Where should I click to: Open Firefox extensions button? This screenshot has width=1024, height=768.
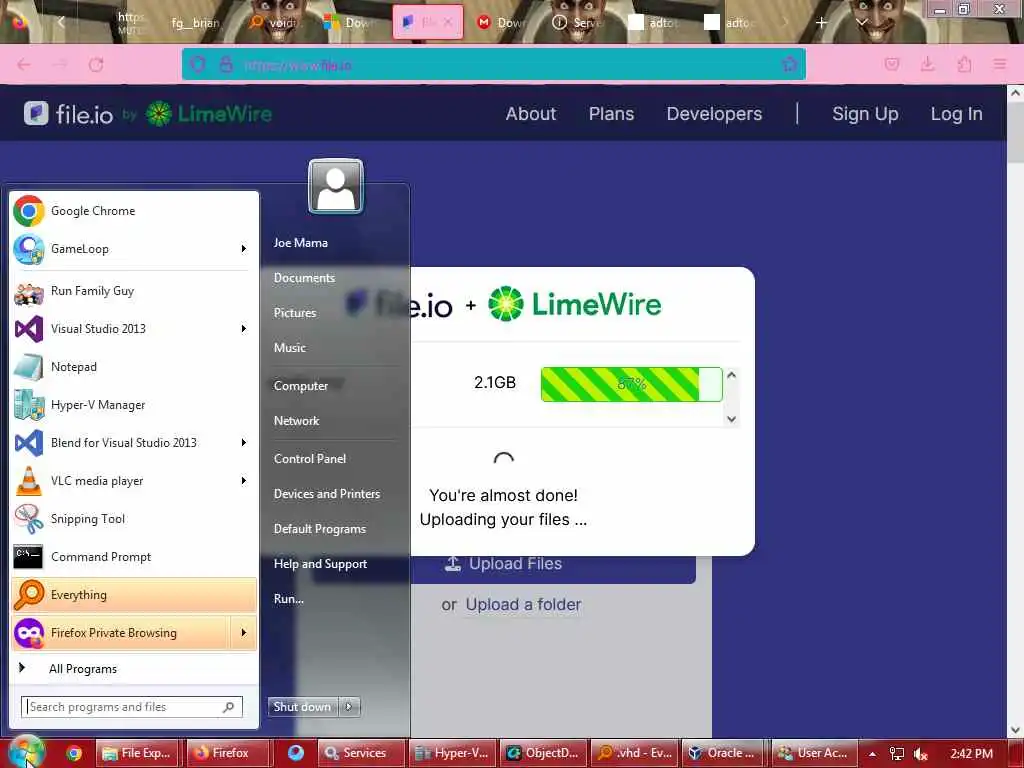pos(964,64)
